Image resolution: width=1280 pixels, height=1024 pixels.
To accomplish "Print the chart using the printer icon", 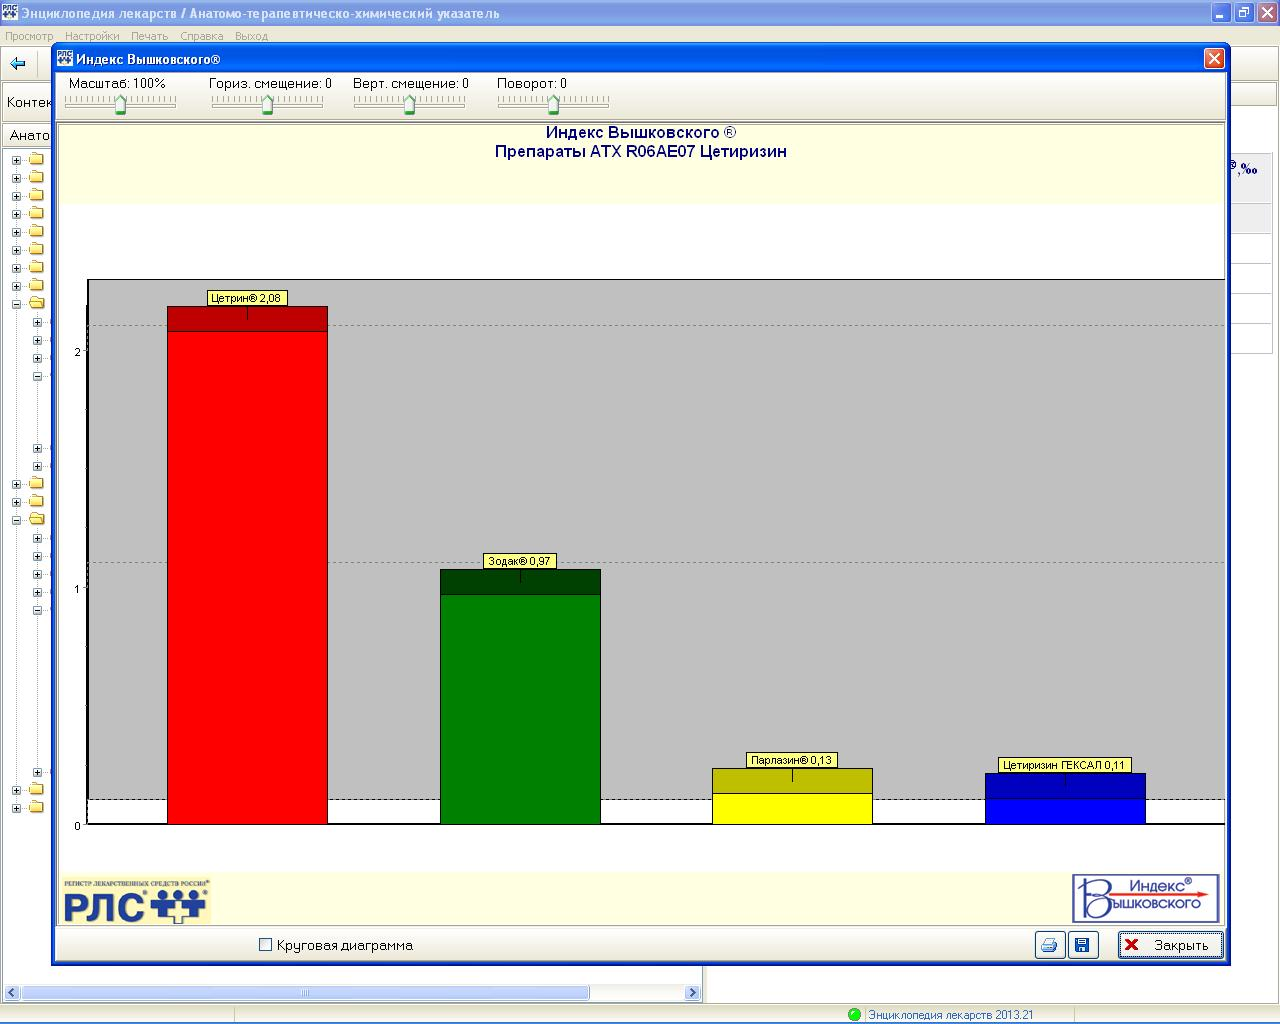I will (x=1049, y=945).
